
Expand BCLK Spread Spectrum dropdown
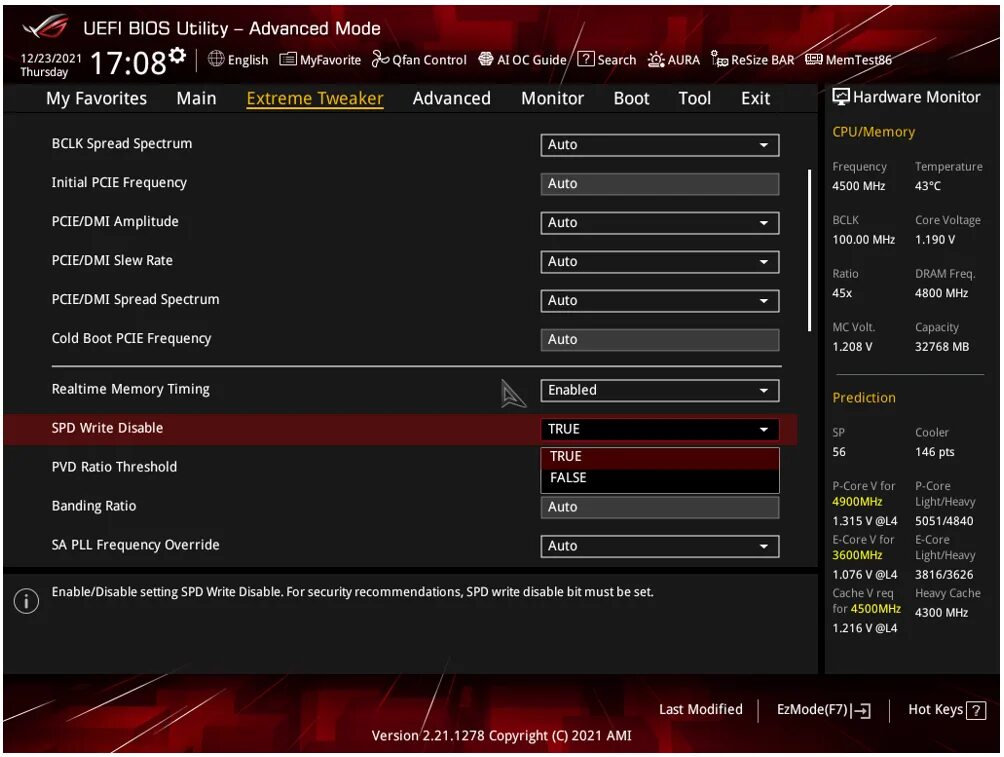[660, 145]
